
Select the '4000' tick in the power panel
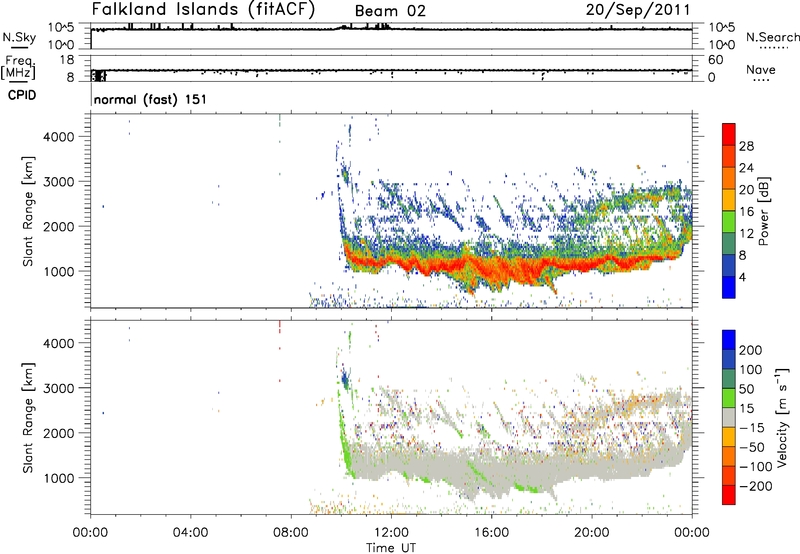(x=59, y=137)
